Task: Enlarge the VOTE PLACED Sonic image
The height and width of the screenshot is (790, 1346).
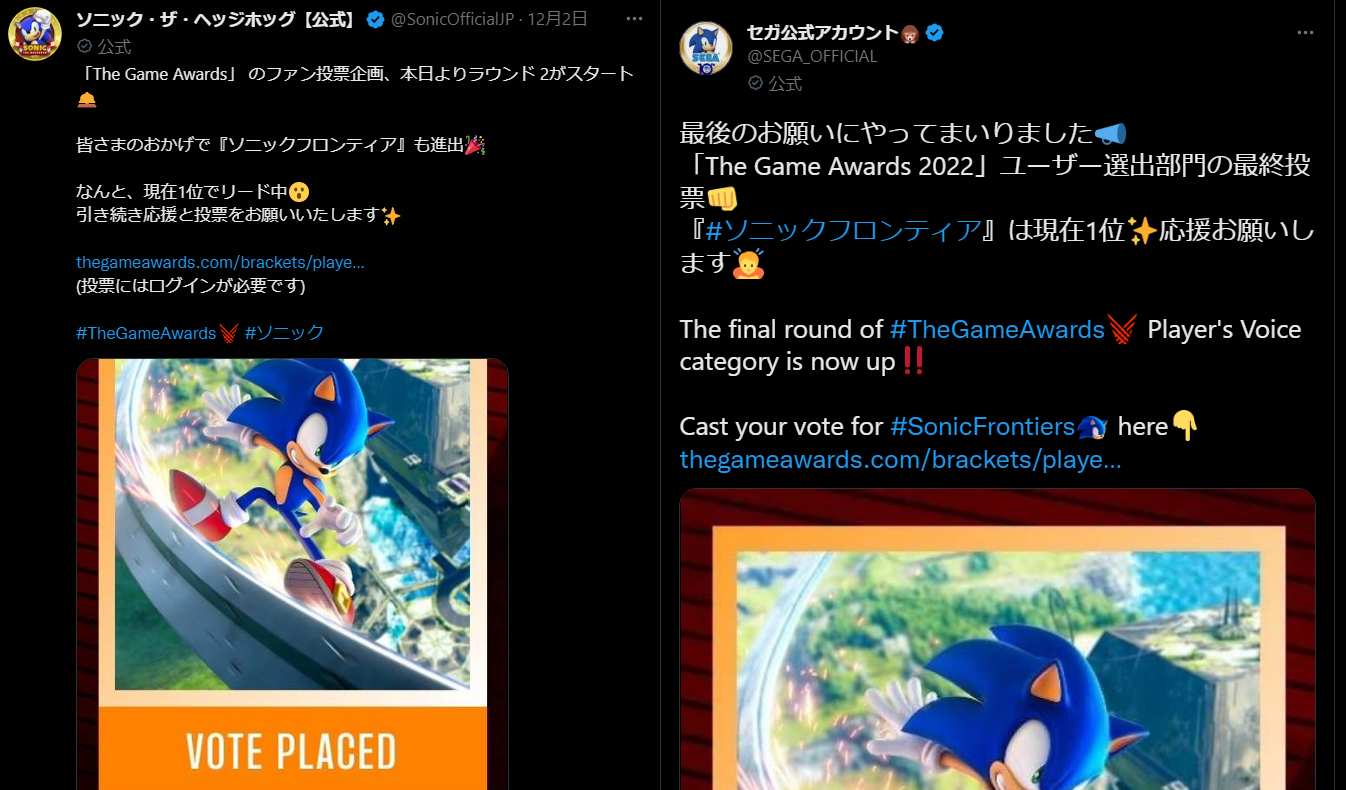Action: pos(293,574)
